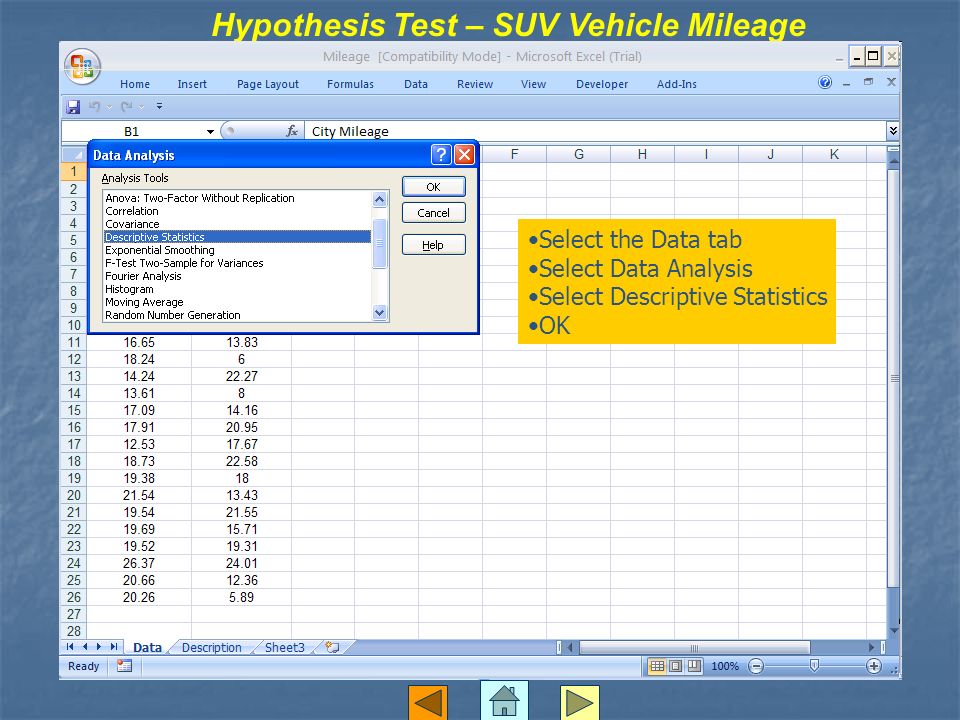Click the Data sheet tab
Viewport: 960px width, 720px height.
pyautogui.click(x=148, y=648)
